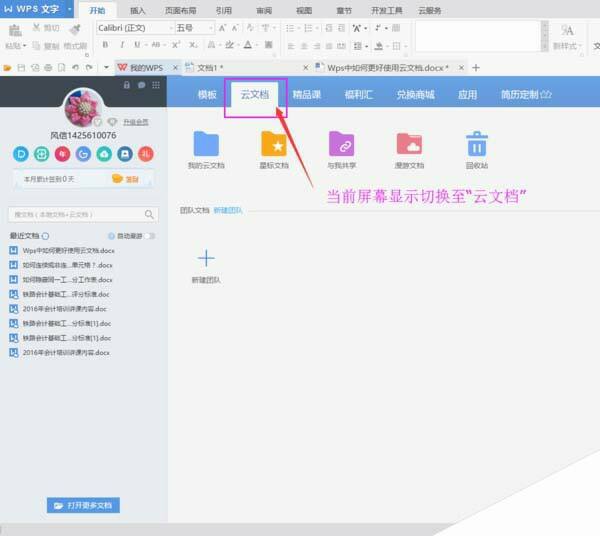Switch to the 文档1 document tab

pos(243,68)
